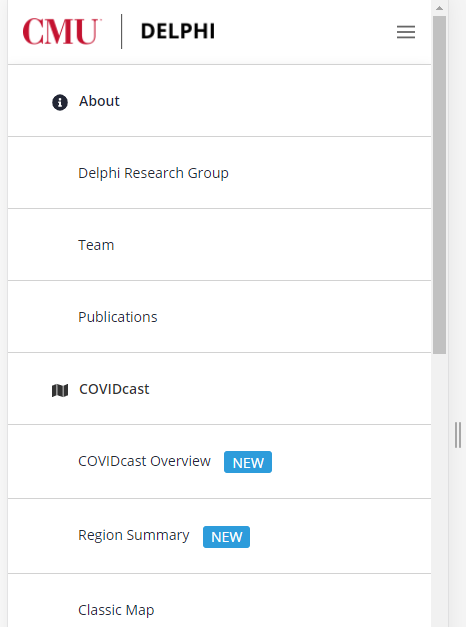Image resolution: width=466 pixels, height=627 pixels.
Task: Open the Team page
Action: 219,245
